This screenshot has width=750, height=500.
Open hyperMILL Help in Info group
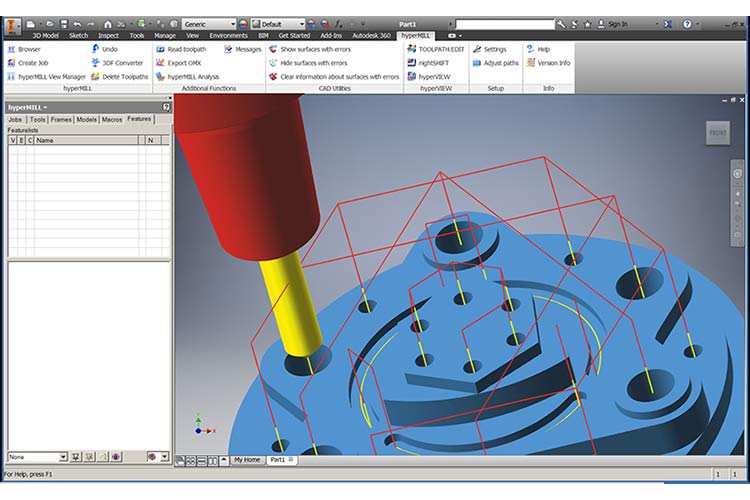pyautogui.click(x=538, y=49)
